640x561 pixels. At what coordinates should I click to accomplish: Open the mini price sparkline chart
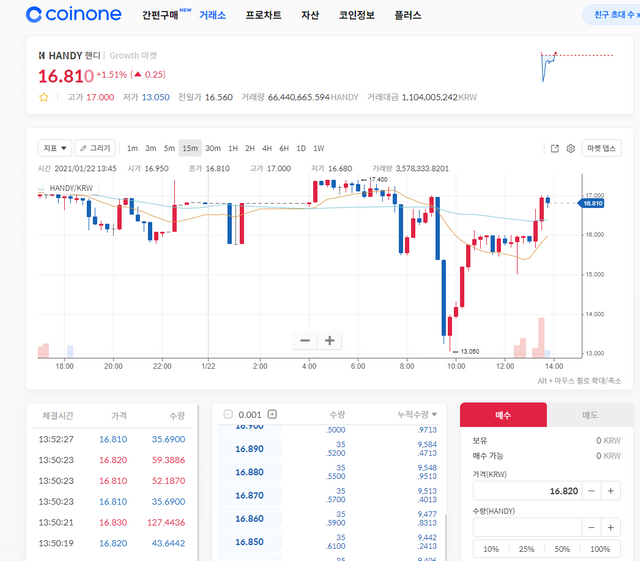click(577, 66)
